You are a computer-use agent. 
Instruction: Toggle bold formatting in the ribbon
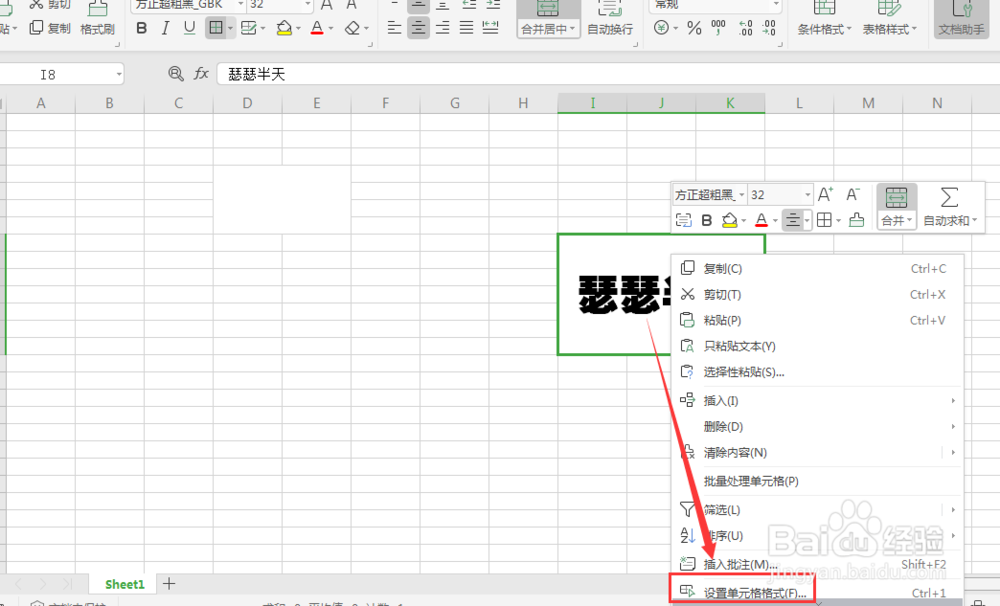[141, 28]
